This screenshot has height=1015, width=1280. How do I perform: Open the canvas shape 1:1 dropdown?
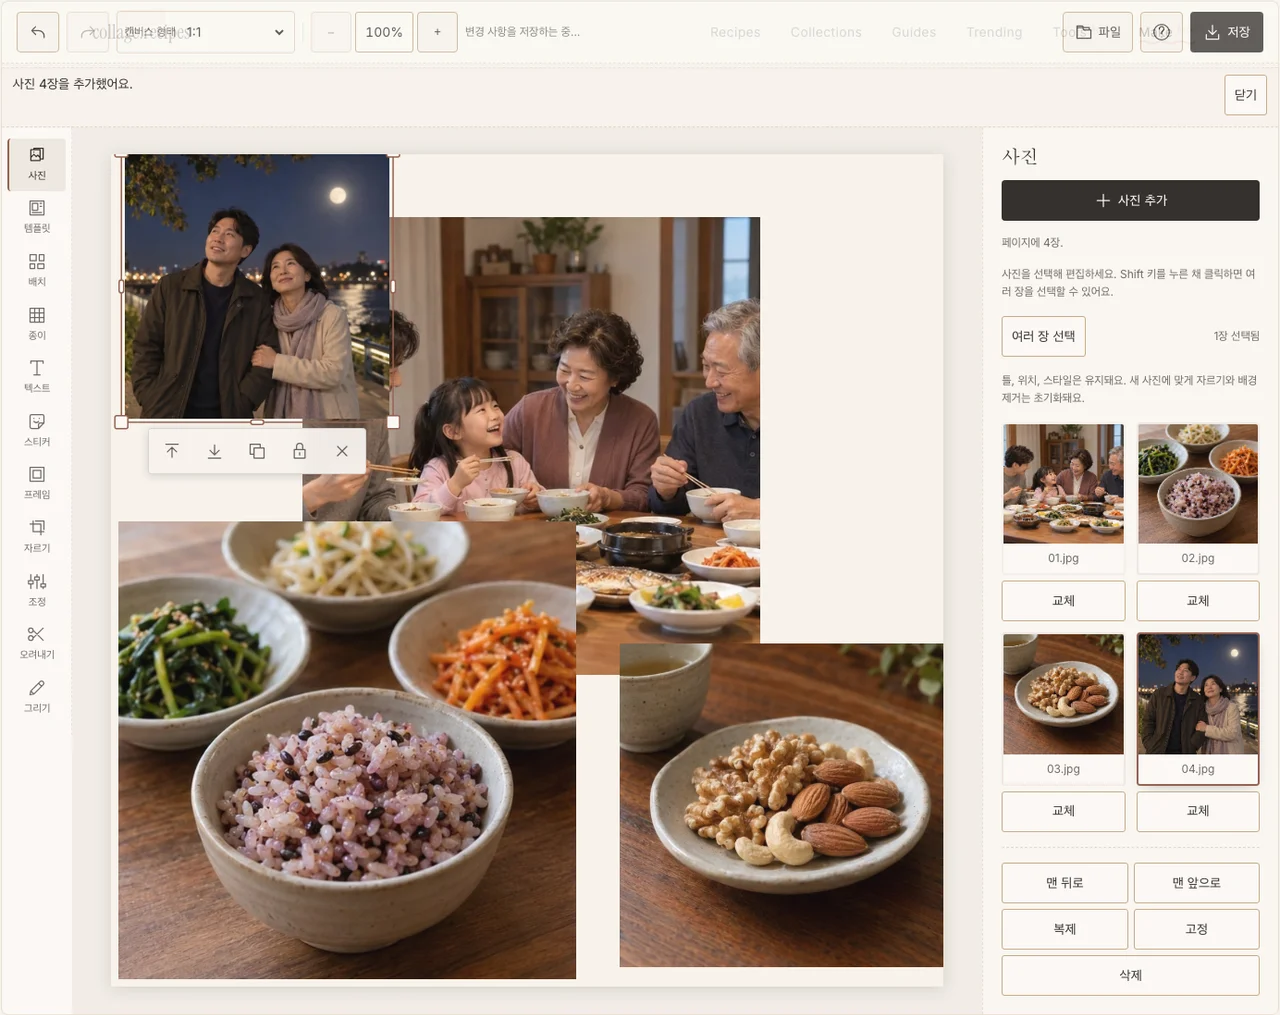(206, 32)
